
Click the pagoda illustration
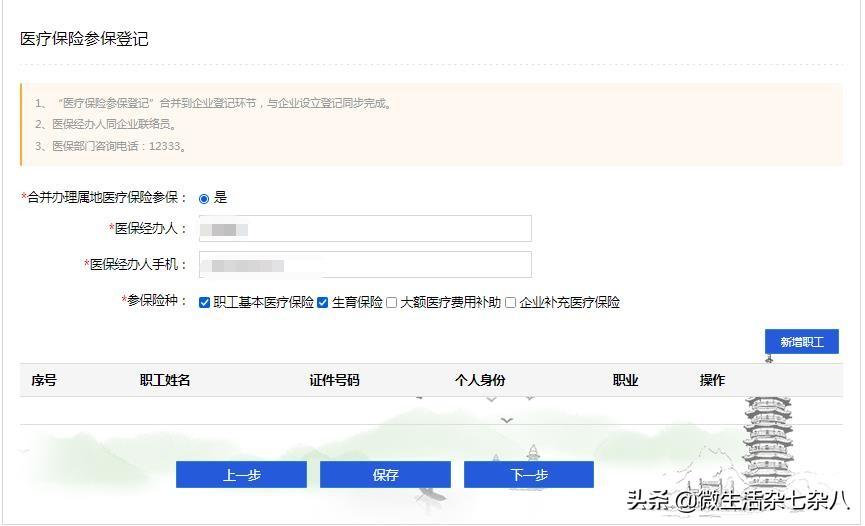[x=768, y=440]
